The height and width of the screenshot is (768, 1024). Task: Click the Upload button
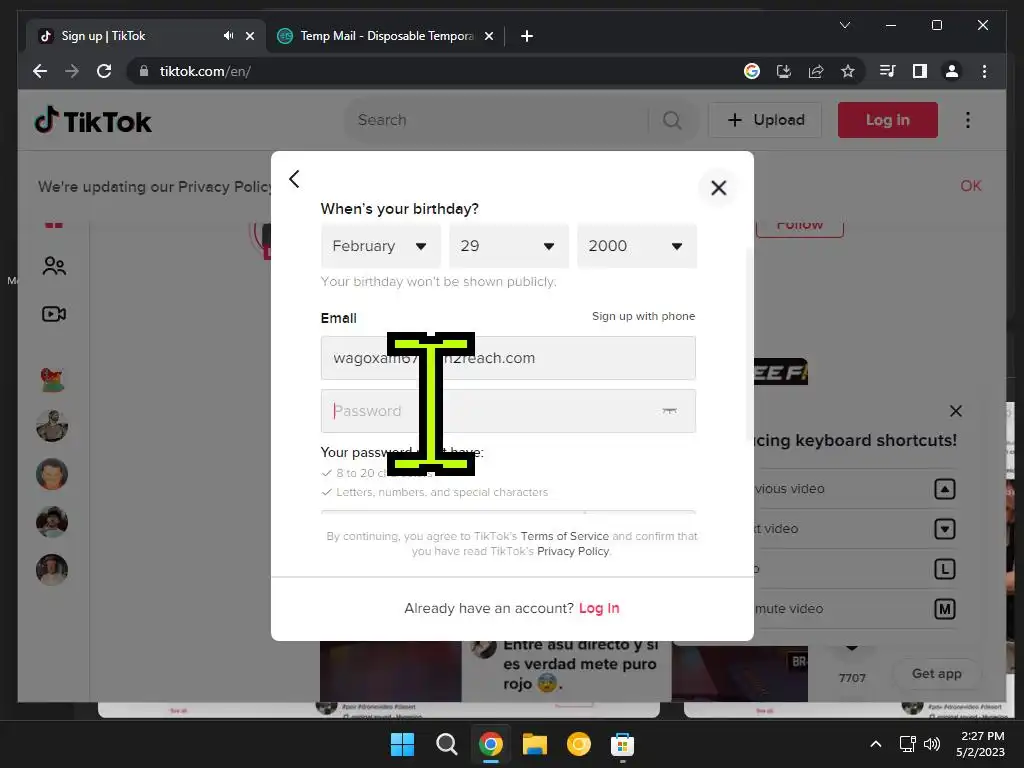[x=765, y=120]
